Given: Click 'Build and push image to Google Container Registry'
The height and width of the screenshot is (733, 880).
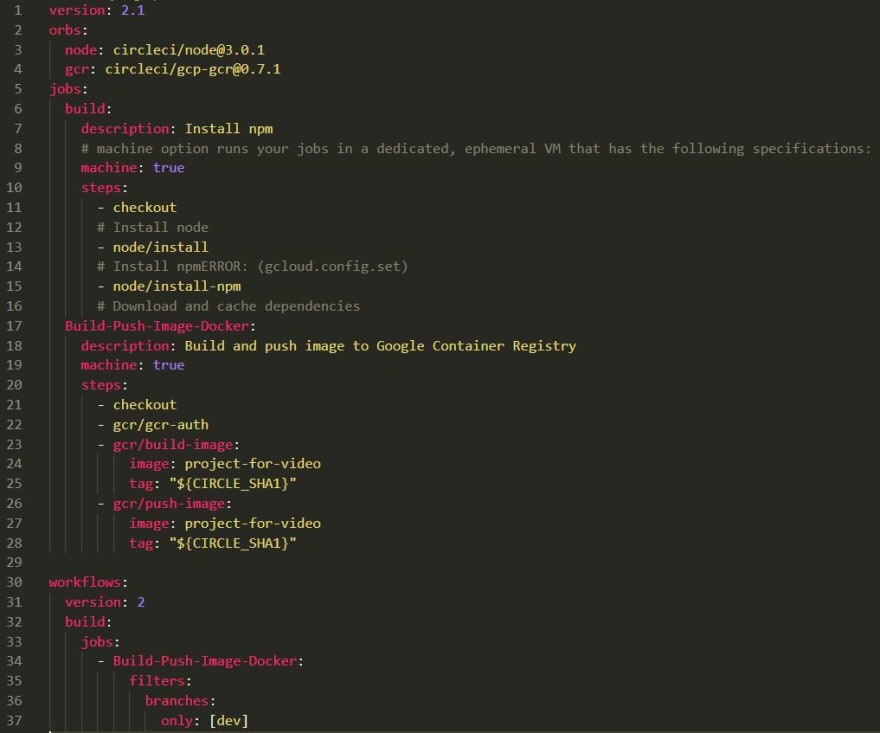Looking at the screenshot, I should point(381,346).
